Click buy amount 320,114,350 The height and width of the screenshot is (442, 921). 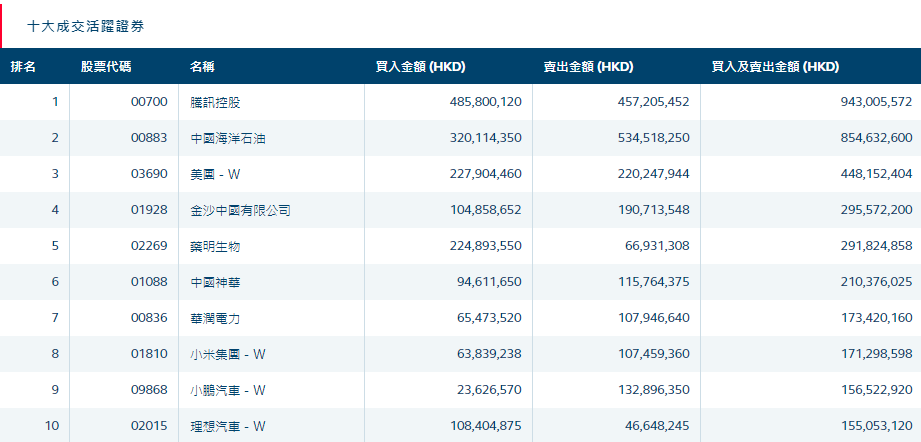[486, 138]
